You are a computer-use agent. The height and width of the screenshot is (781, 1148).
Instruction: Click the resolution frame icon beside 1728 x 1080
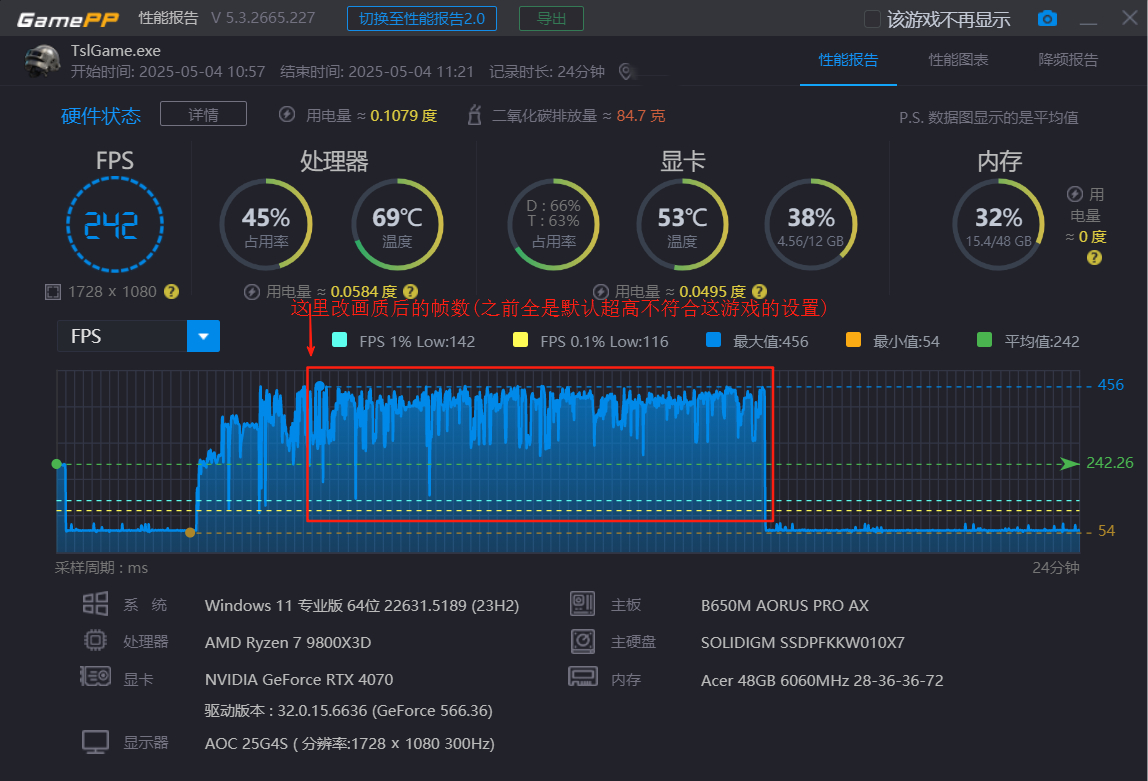click(53, 292)
